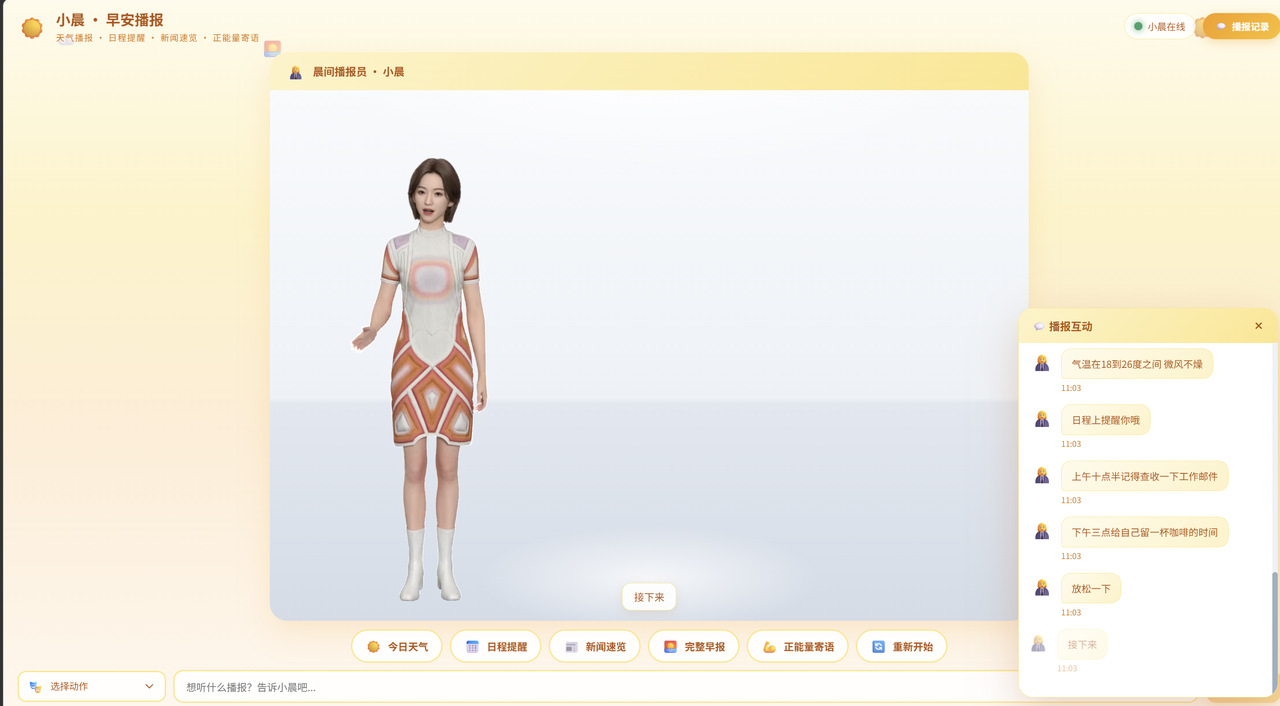Click message 上午十点半记得查收一下工作邮件

pyautogui.click(x=1145, y=476)
